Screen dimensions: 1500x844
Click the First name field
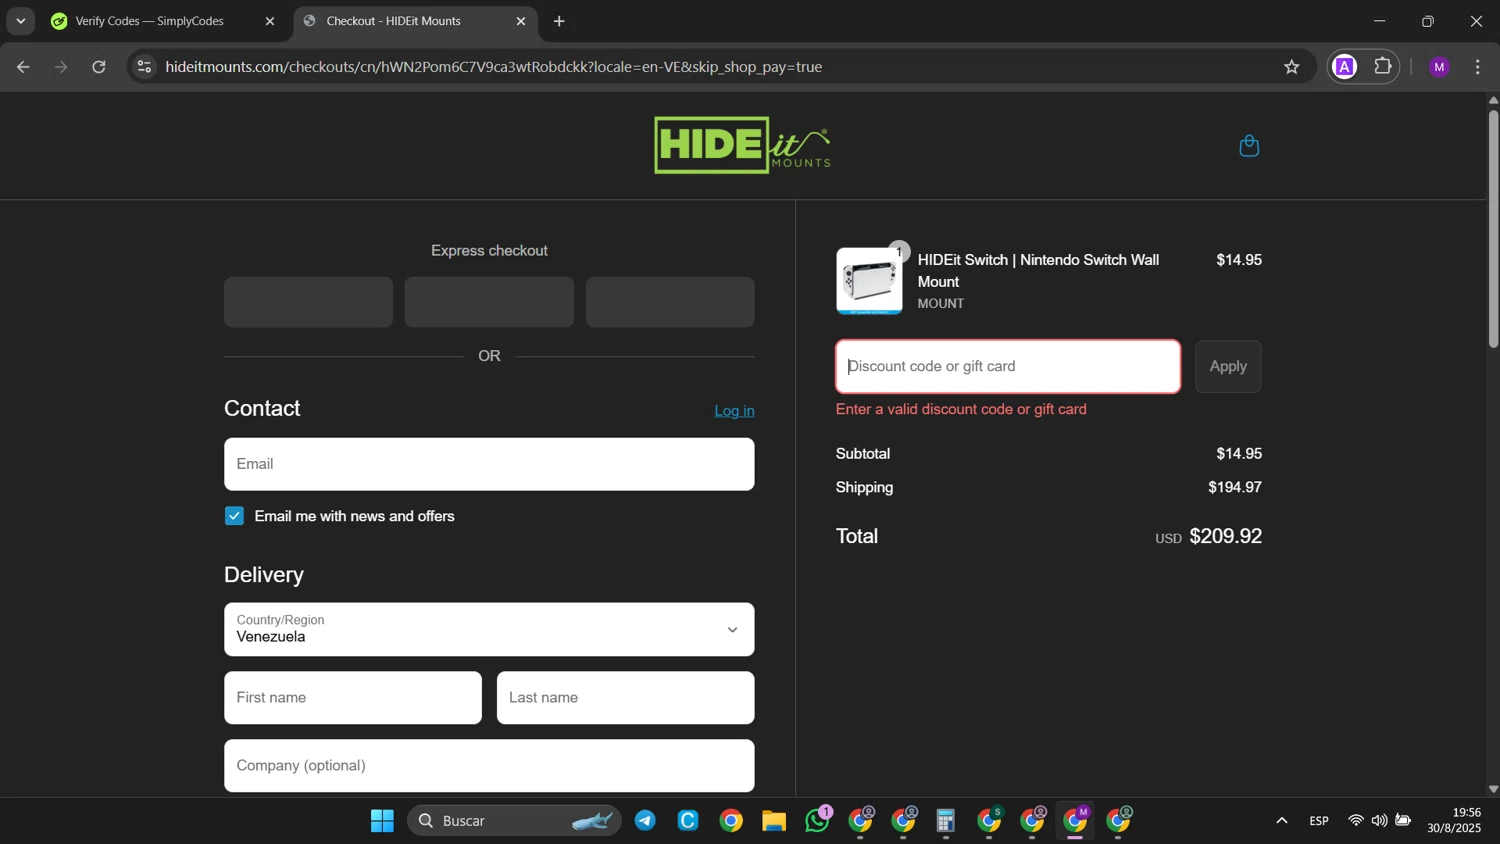(353, 698)
